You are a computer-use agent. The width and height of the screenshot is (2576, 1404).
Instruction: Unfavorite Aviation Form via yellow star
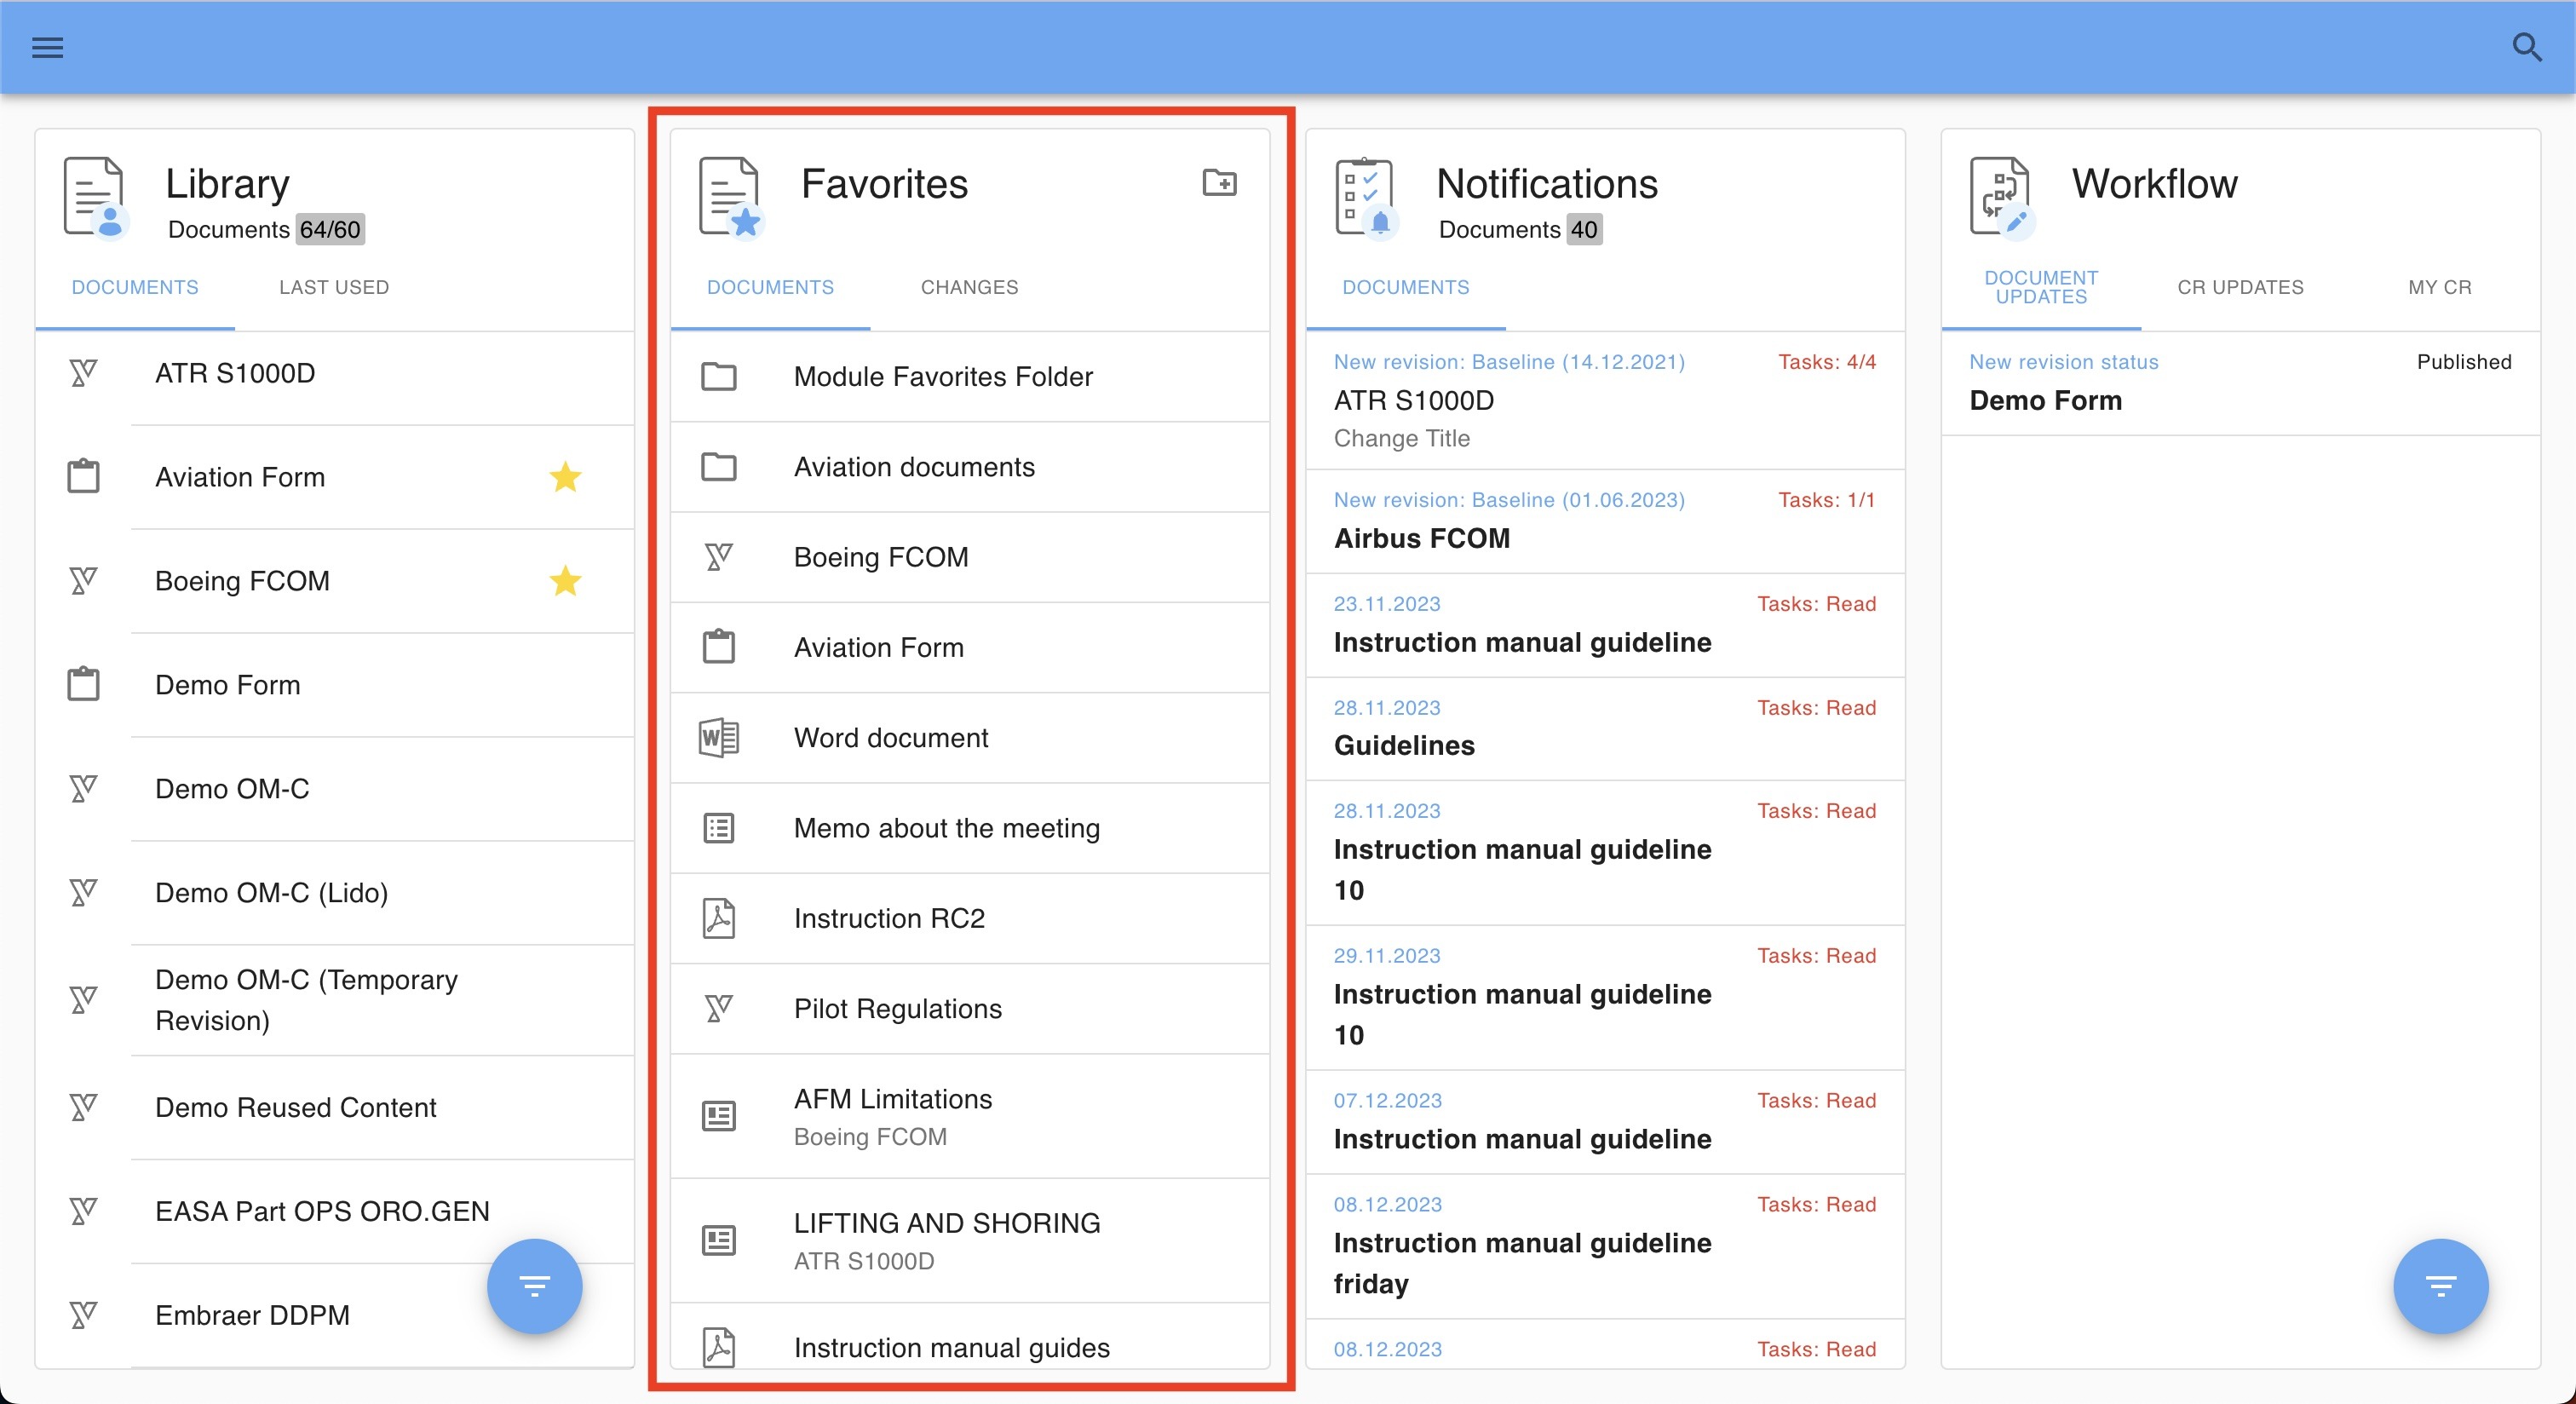coord(565,477)
